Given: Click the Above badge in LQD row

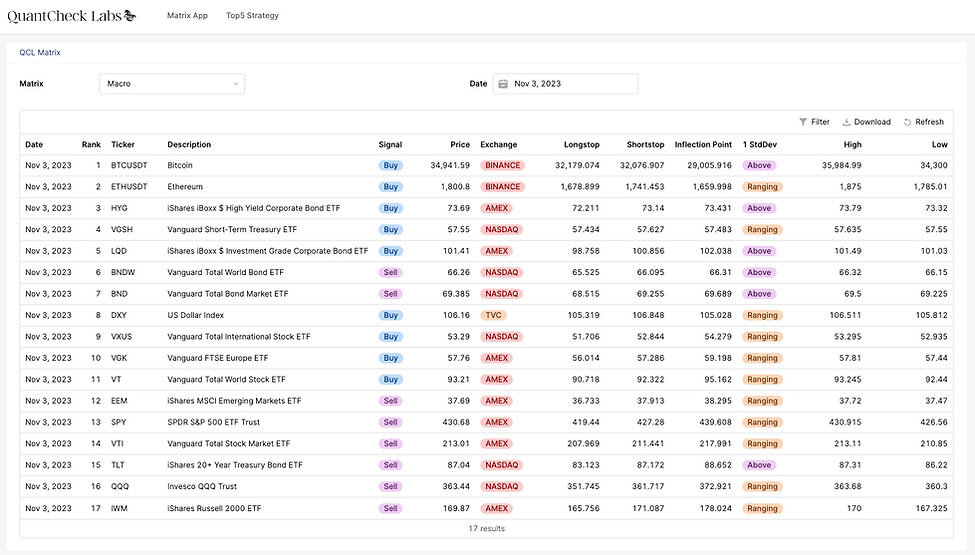Looking at the screenshot, I should click(x=759, y=251).
